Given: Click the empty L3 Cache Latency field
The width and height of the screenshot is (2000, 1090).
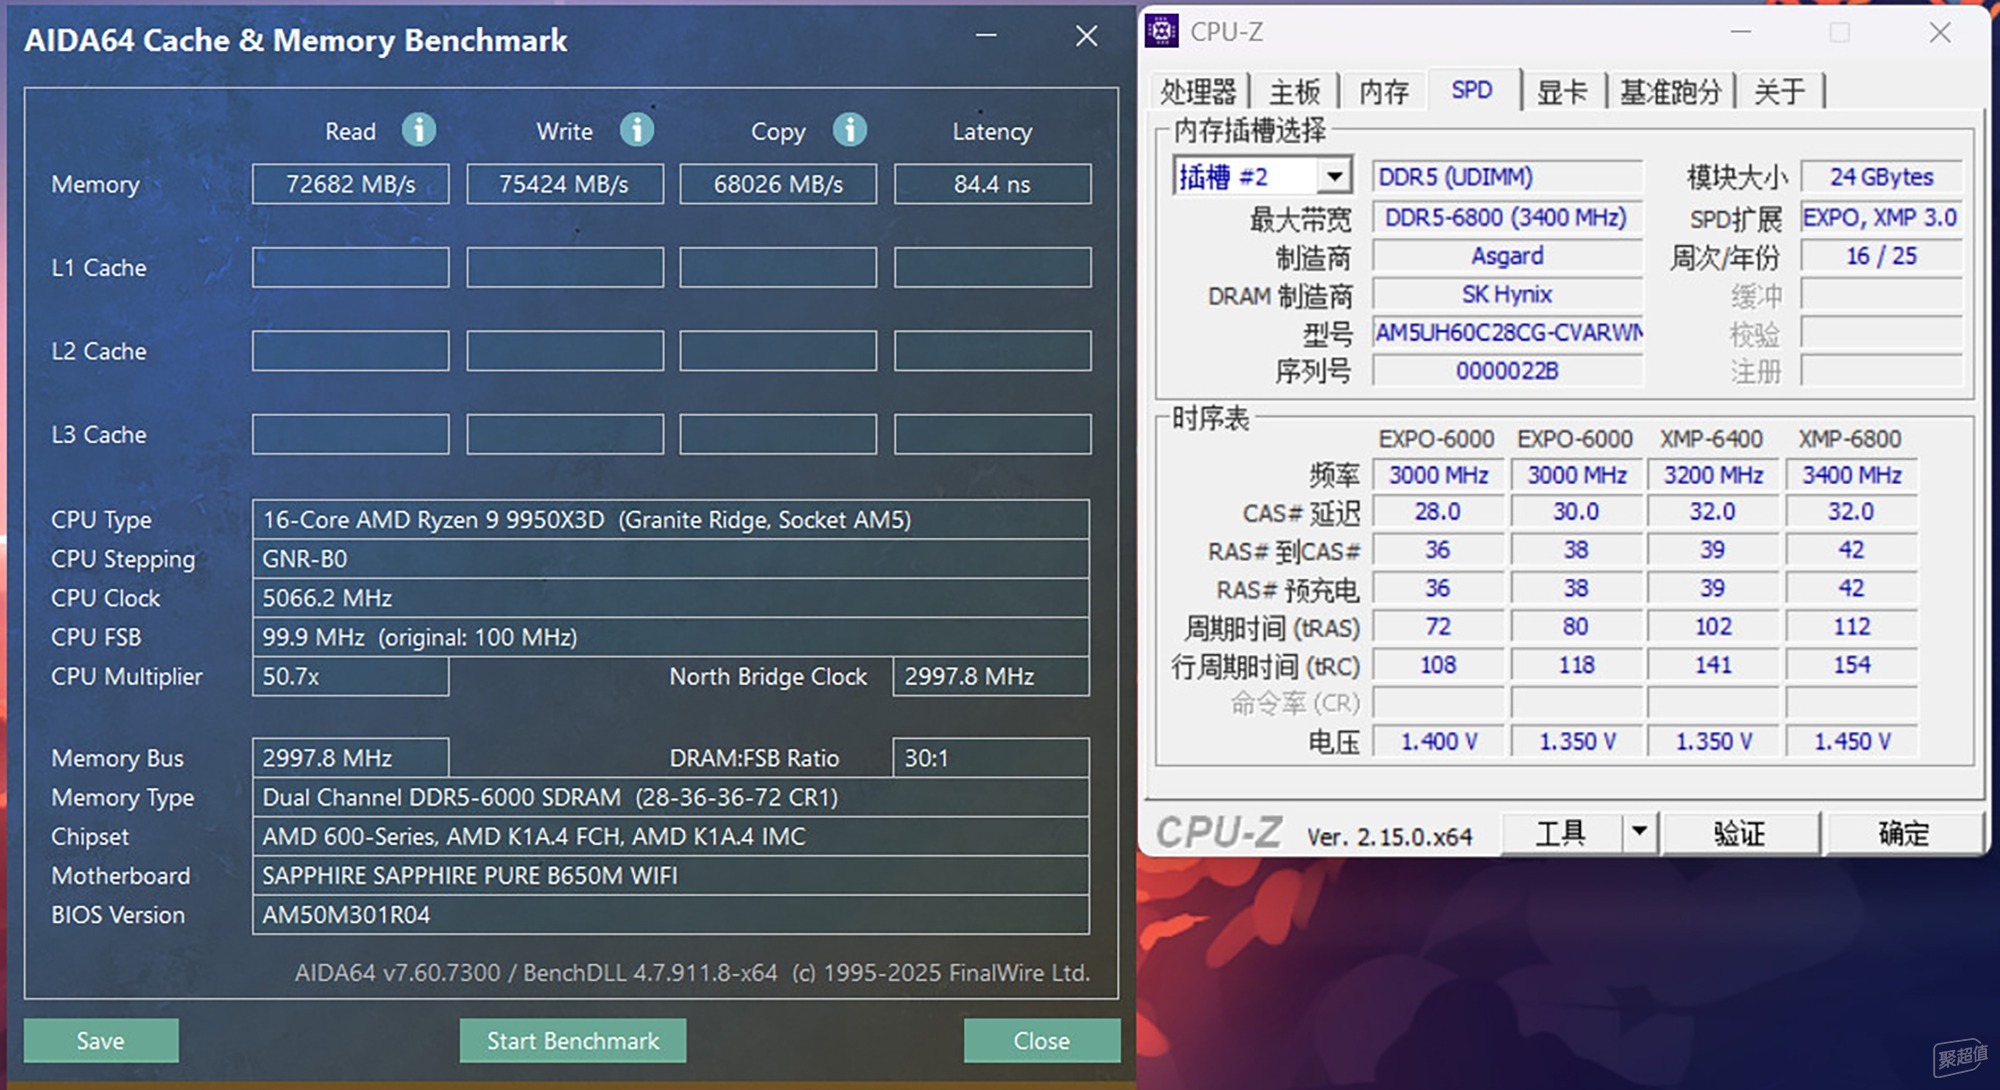Looking at the screenshot, I should coord(992,434).
